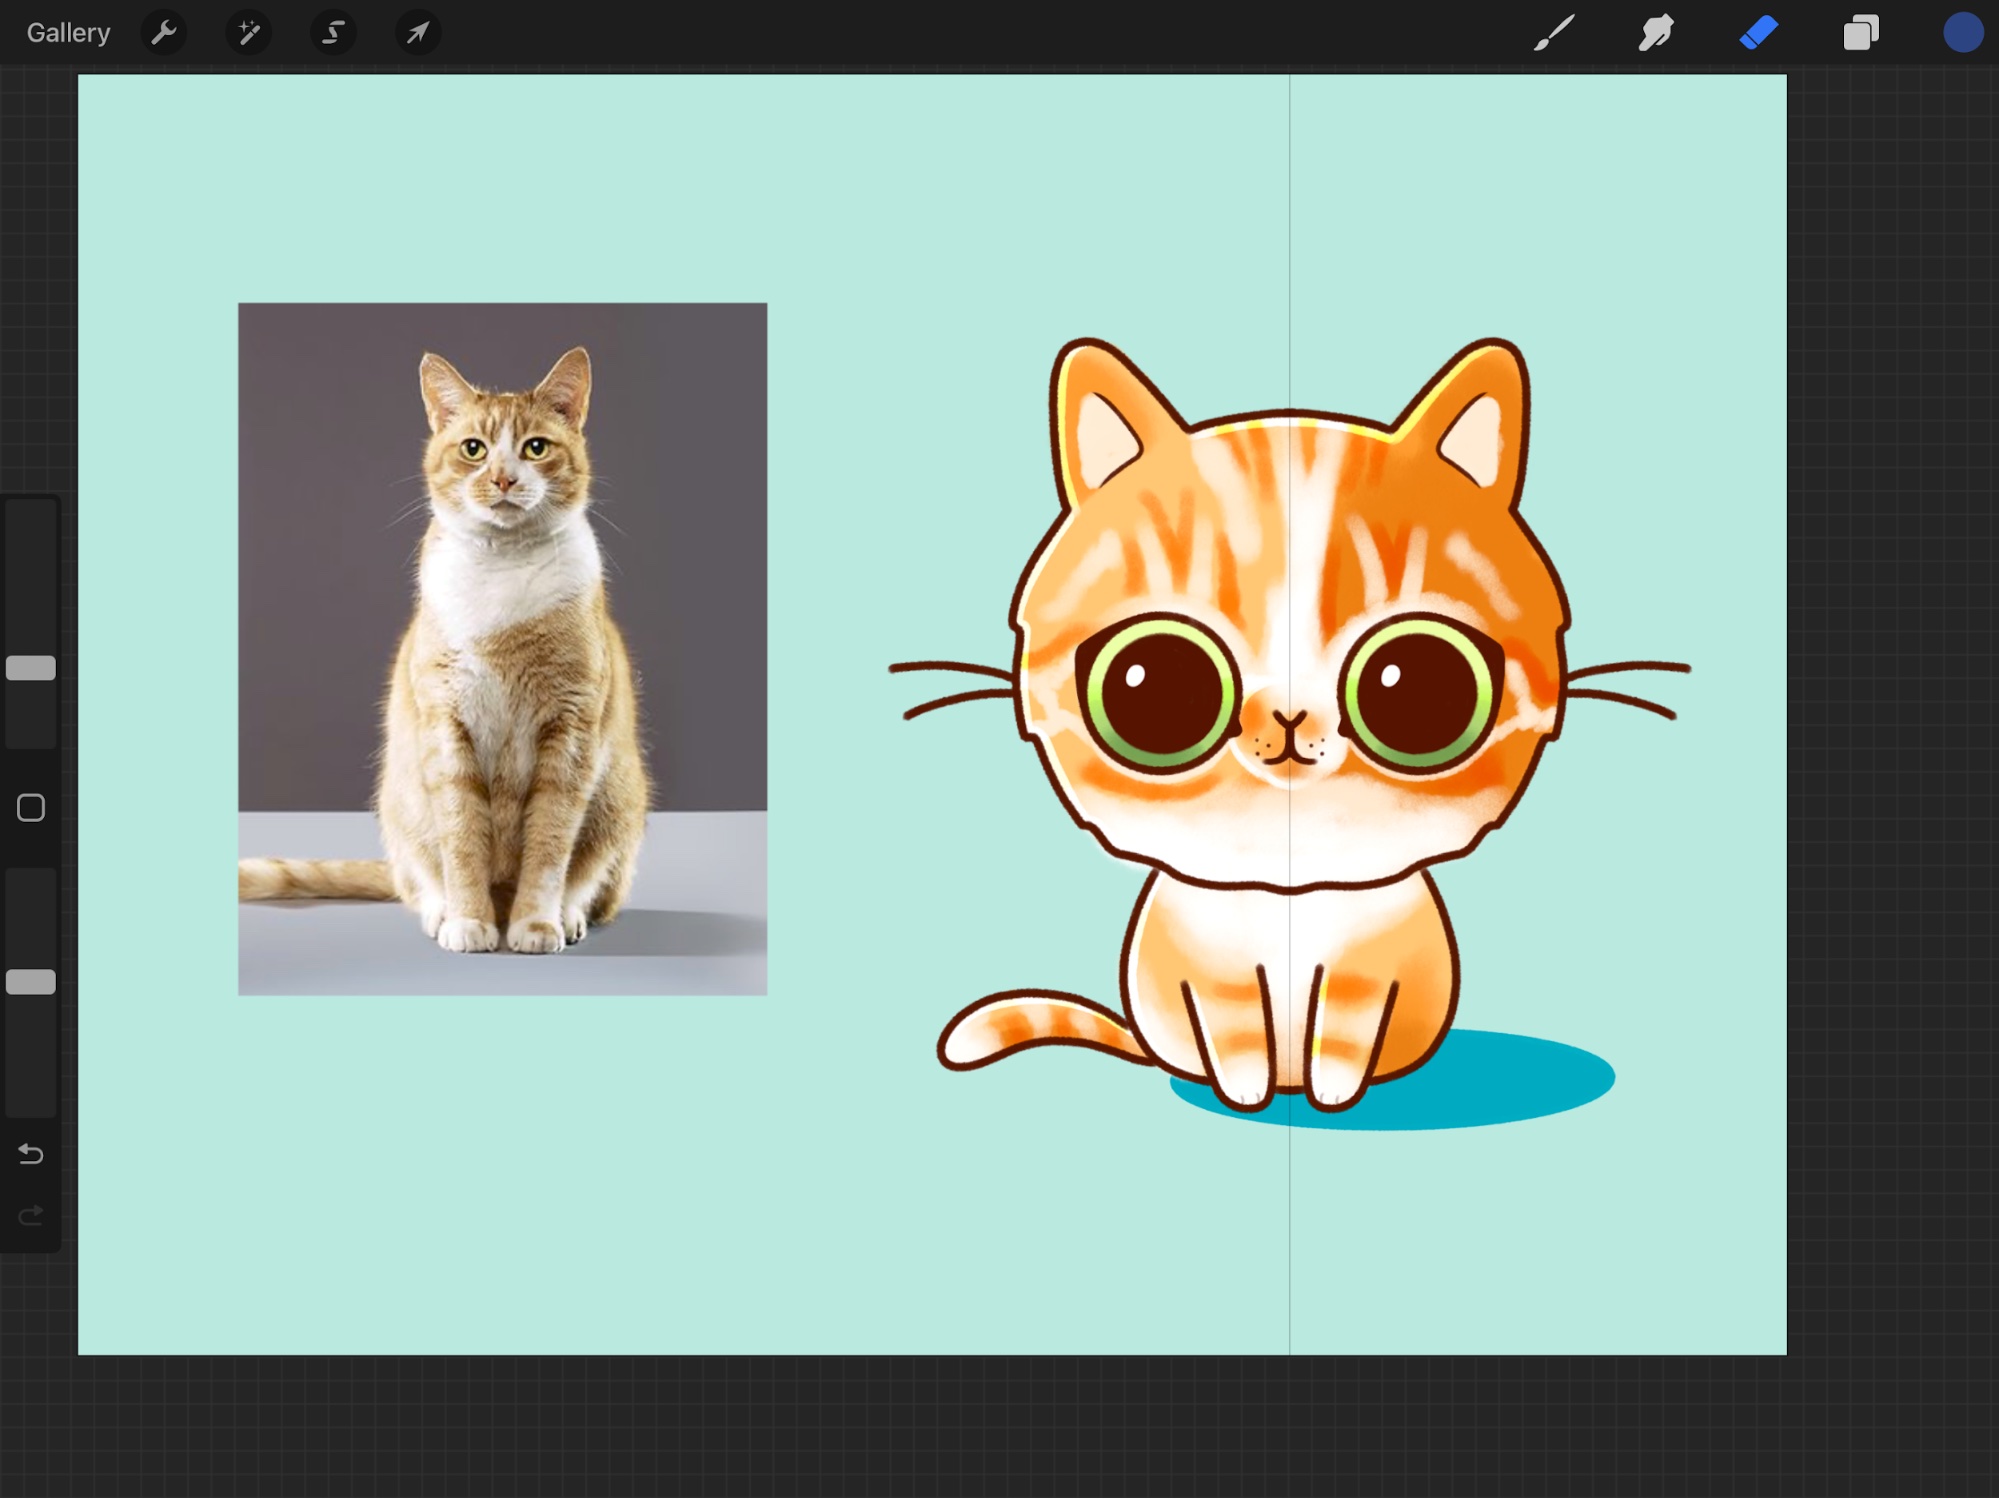Activate the Transform arrow tool
The width and height of the screenshot is (1999, 1499).
(418, 33)
